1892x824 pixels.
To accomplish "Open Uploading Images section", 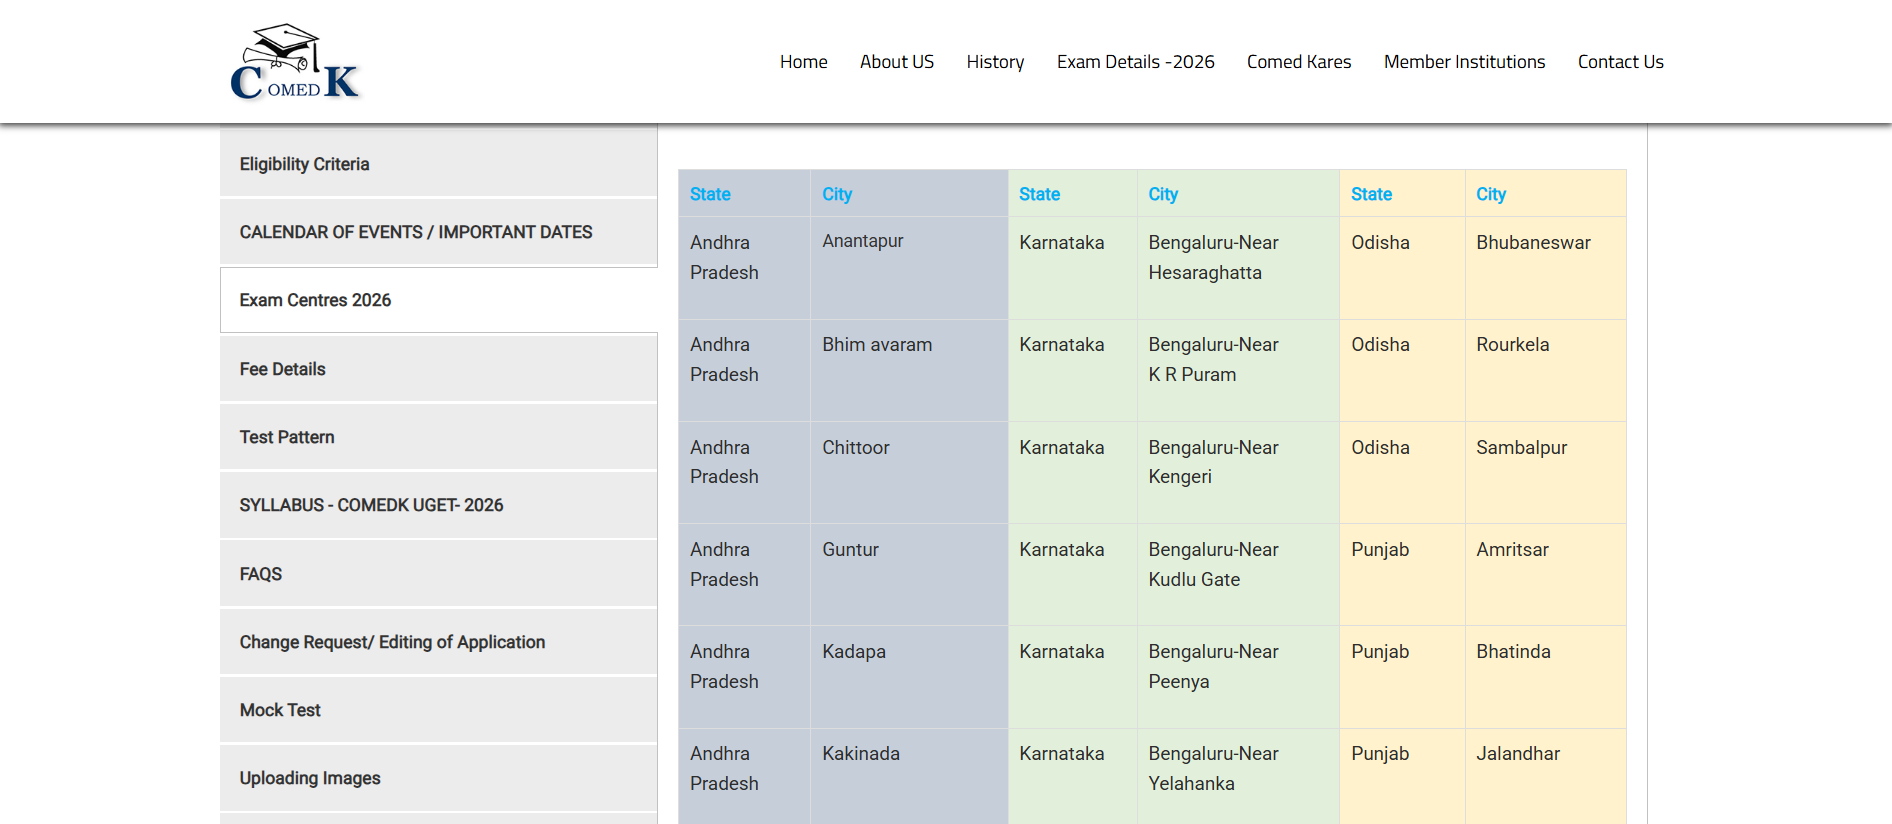I will (x=310, y=778).
